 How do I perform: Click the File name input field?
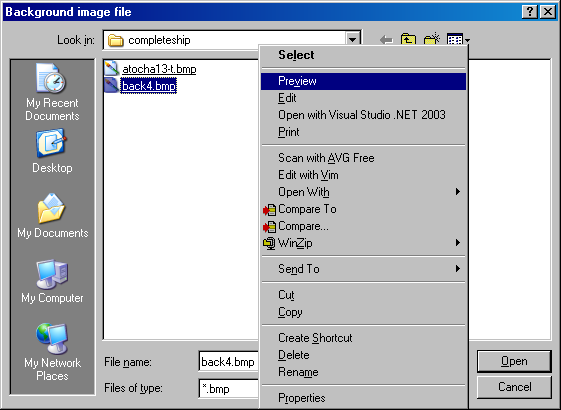click(x=229, y=362)
